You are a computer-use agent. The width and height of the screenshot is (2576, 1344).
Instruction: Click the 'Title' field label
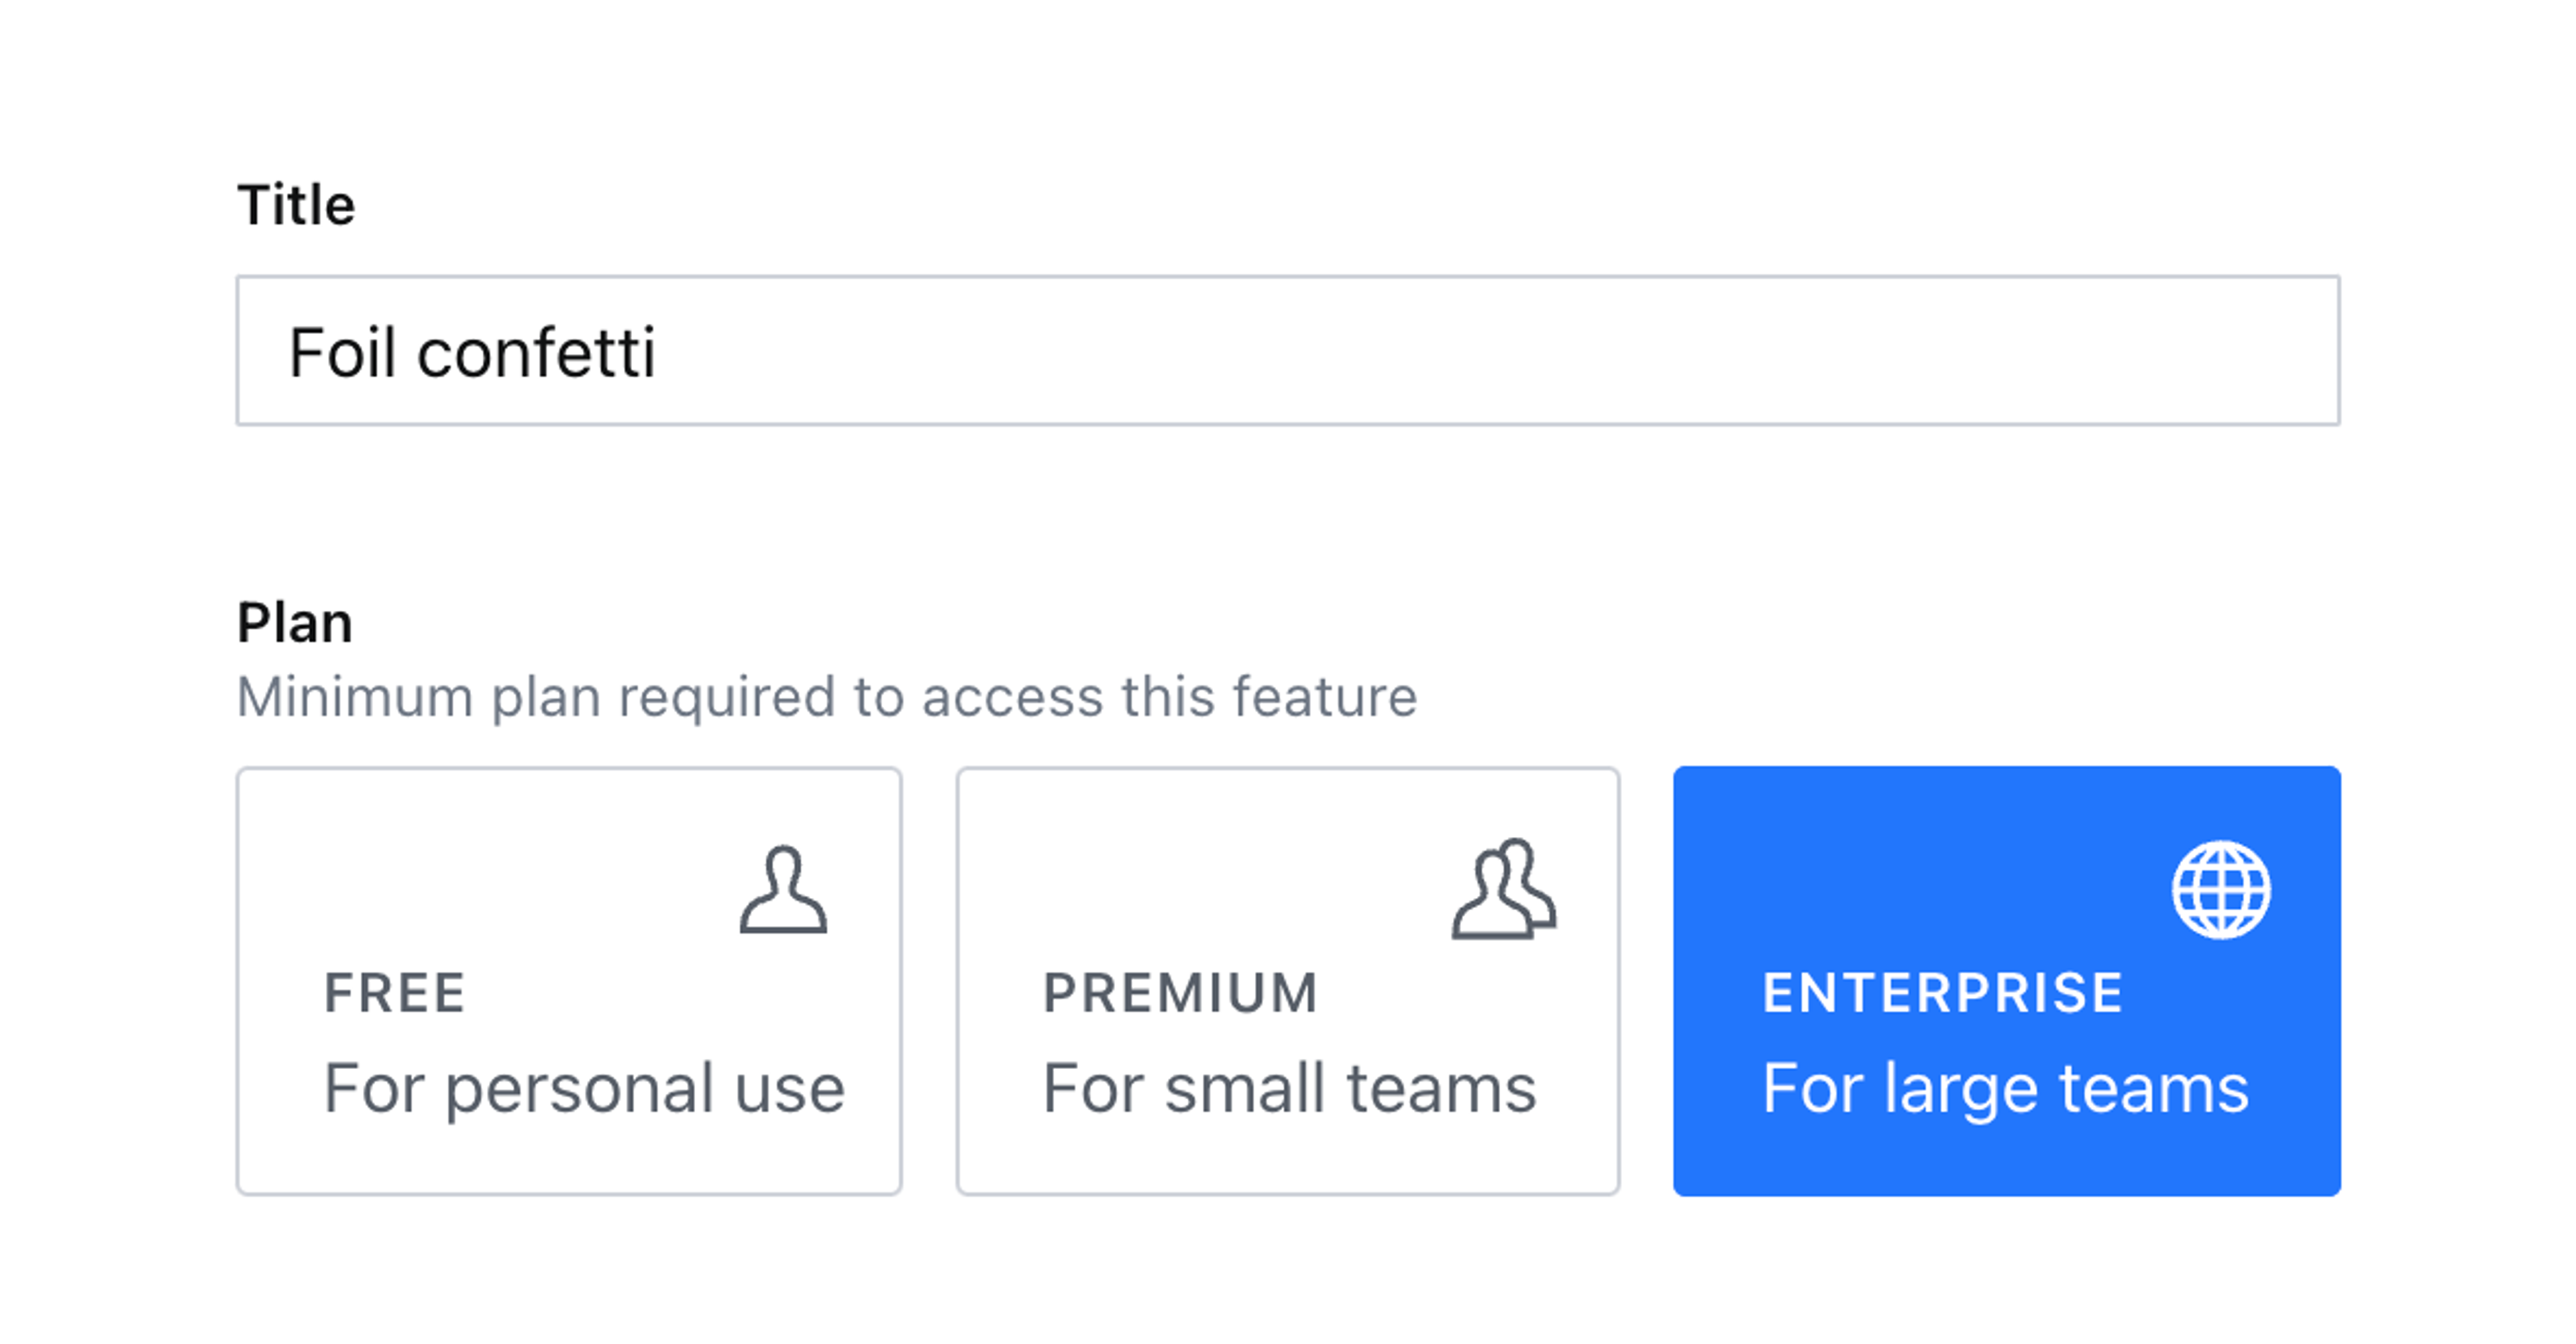tap(296, 205)
